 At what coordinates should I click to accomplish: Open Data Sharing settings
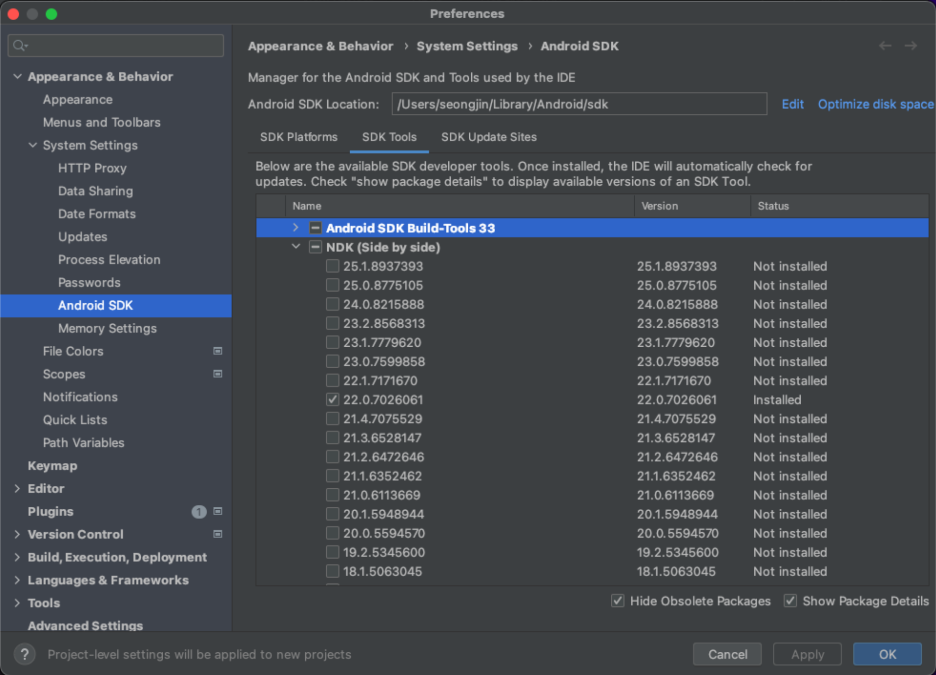point(96,191)
